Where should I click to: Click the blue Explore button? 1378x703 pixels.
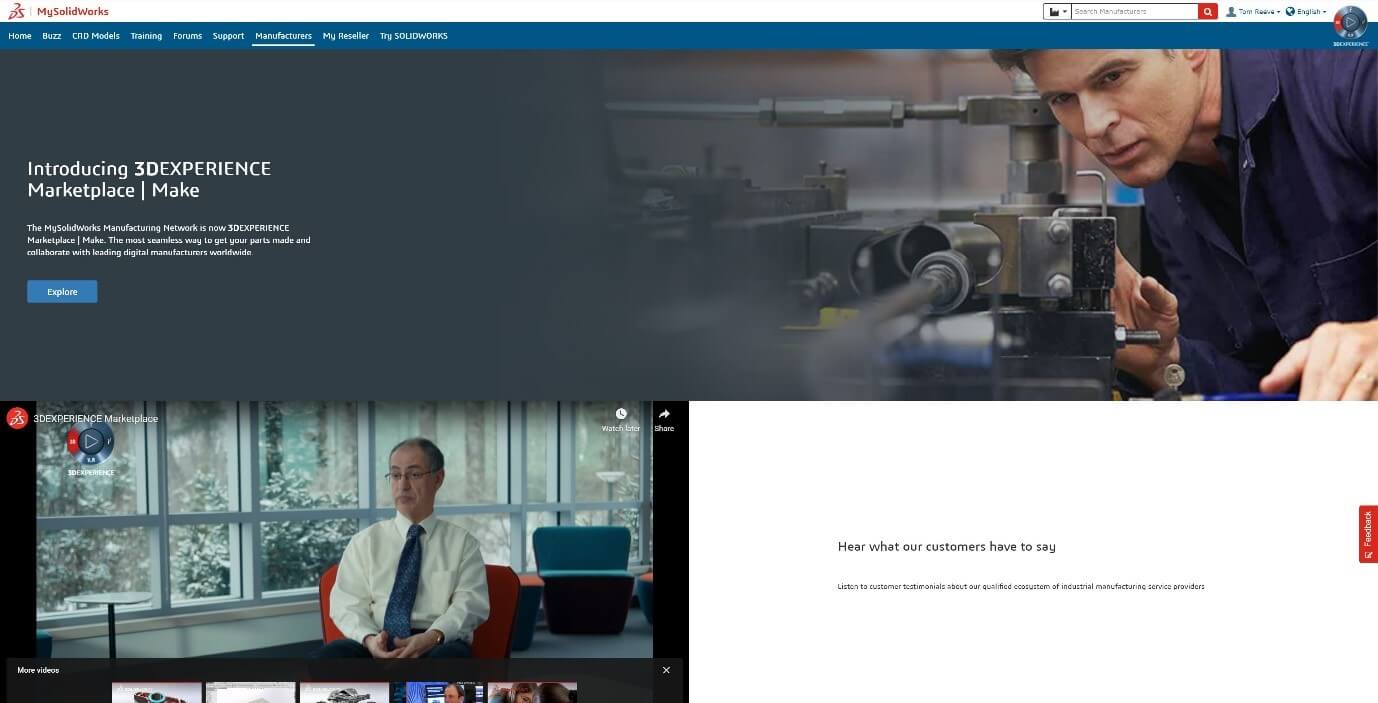coord(62,292)
